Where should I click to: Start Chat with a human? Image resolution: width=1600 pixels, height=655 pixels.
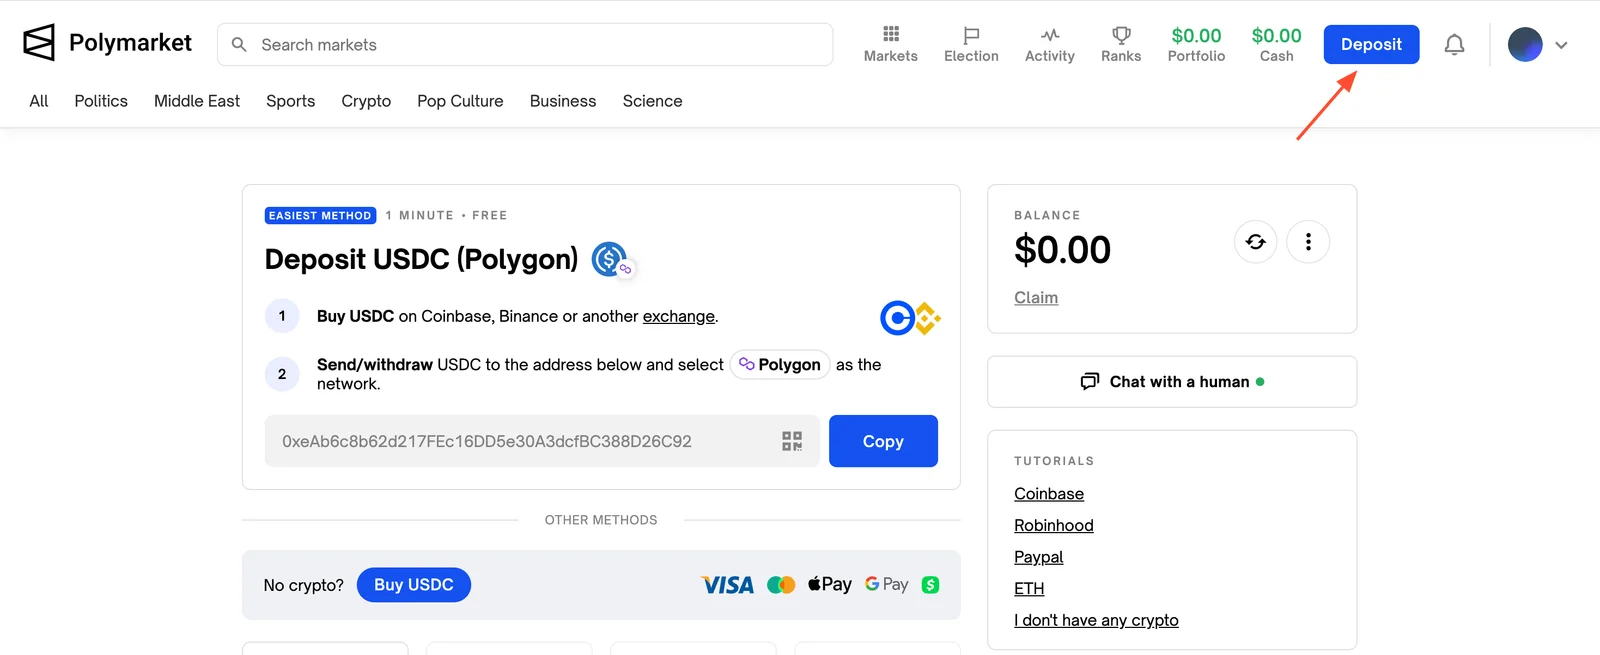coord(1172,382)
